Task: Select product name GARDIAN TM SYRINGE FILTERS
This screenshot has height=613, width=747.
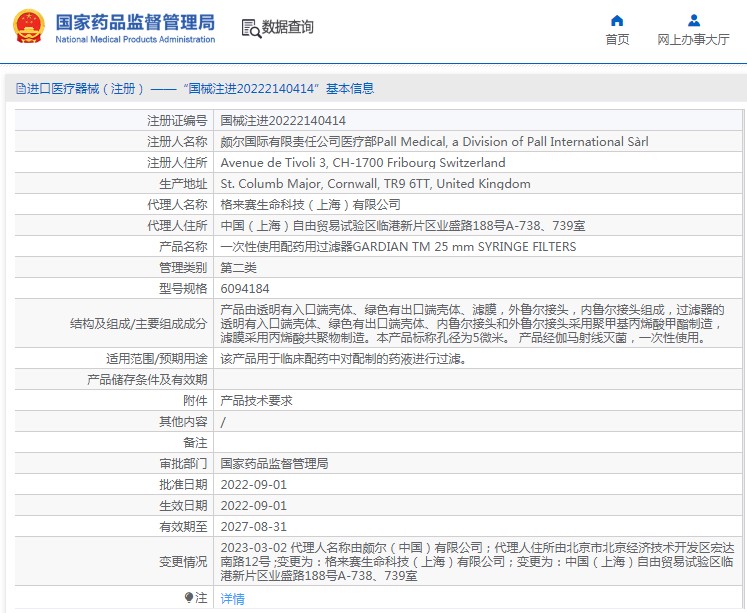Action: point(398,246)
